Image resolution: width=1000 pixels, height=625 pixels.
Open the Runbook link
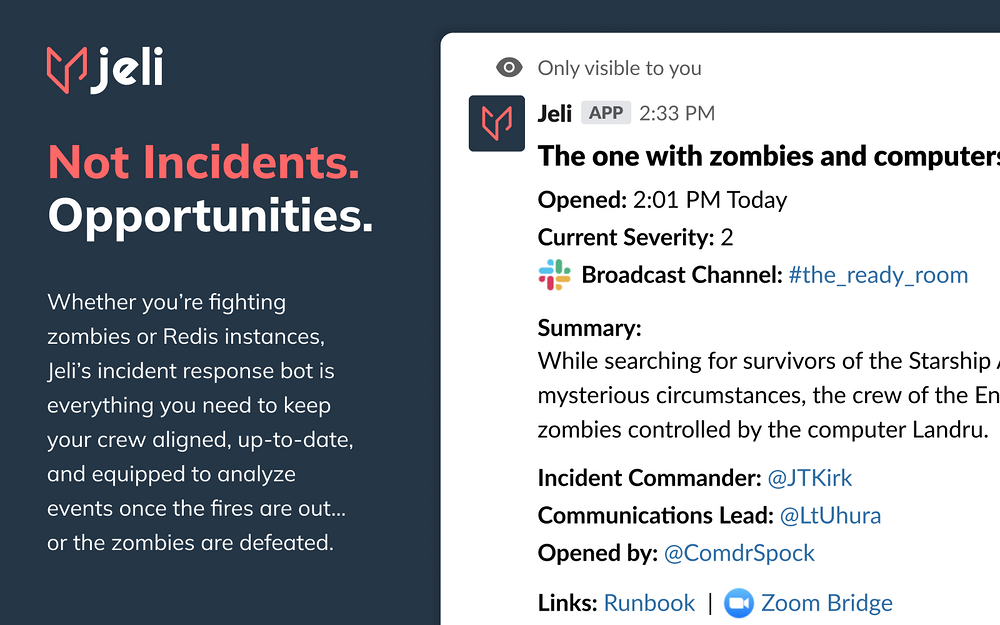649,603
